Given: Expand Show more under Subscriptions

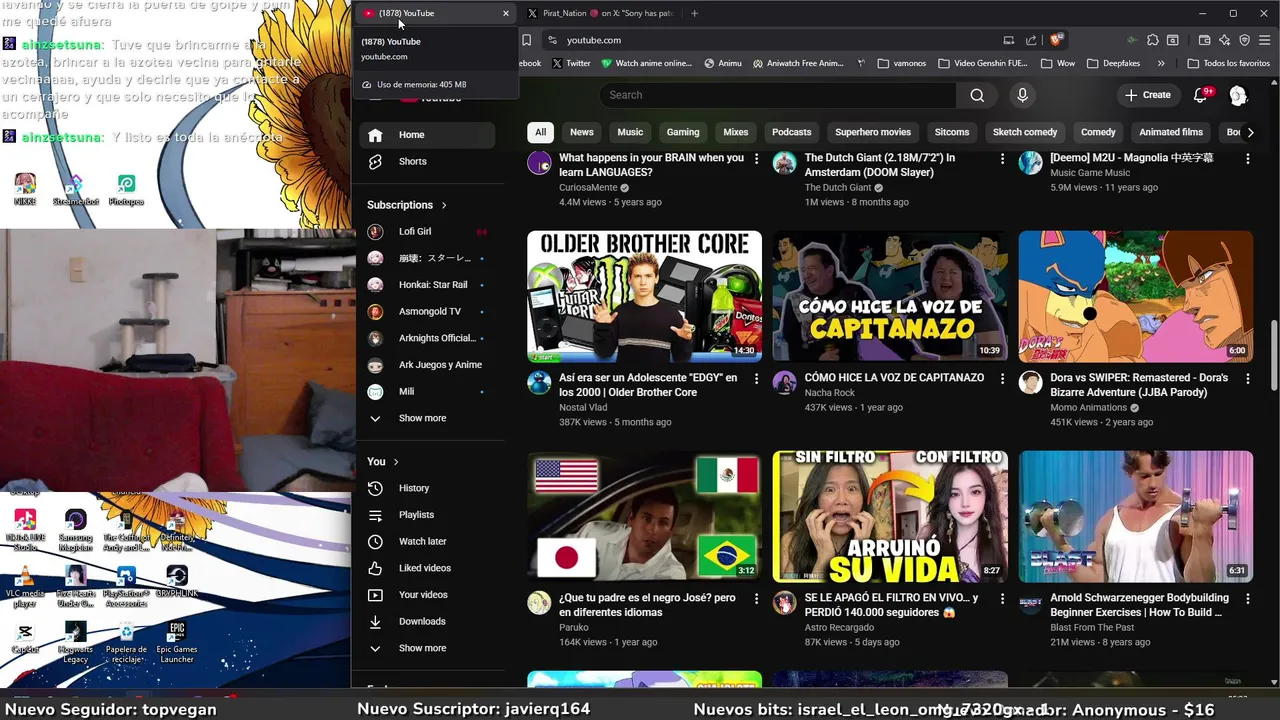Looking at the screenshot, I should (426, 418).
